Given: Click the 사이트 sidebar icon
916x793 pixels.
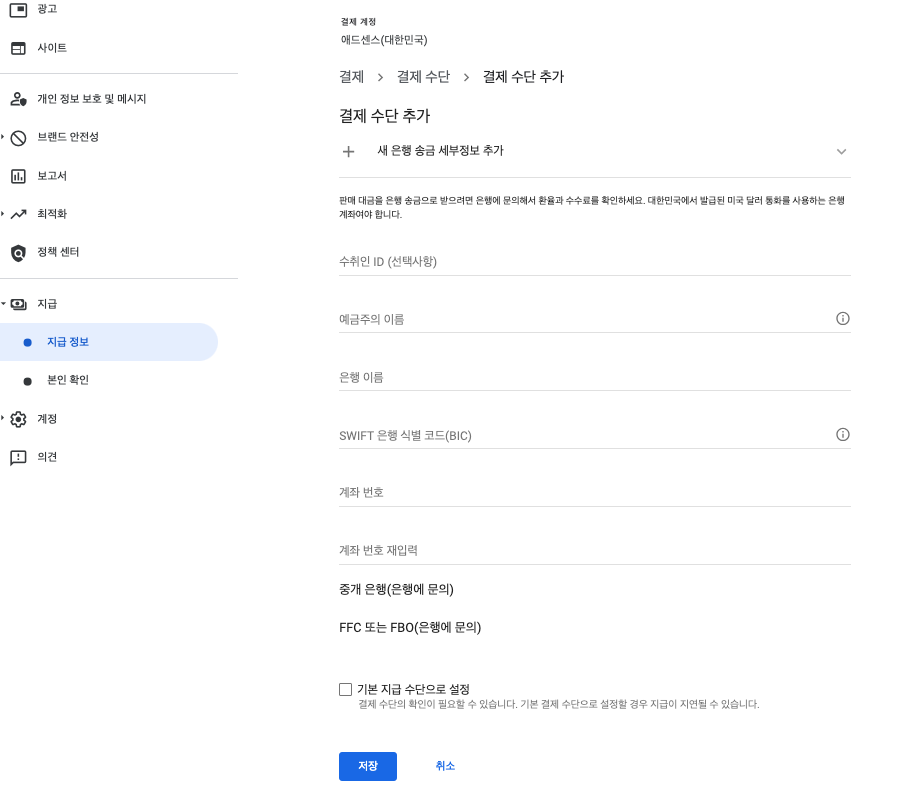Looking at the screenshot, I should pos(18,47).
